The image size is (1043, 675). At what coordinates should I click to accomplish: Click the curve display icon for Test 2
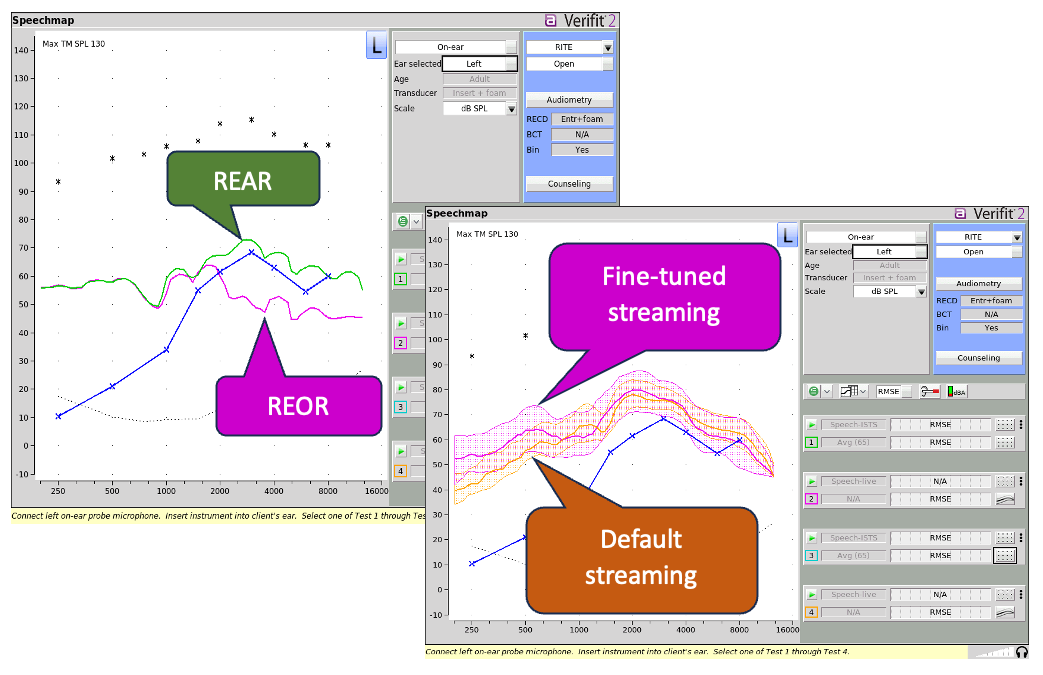pos(1004,499)
